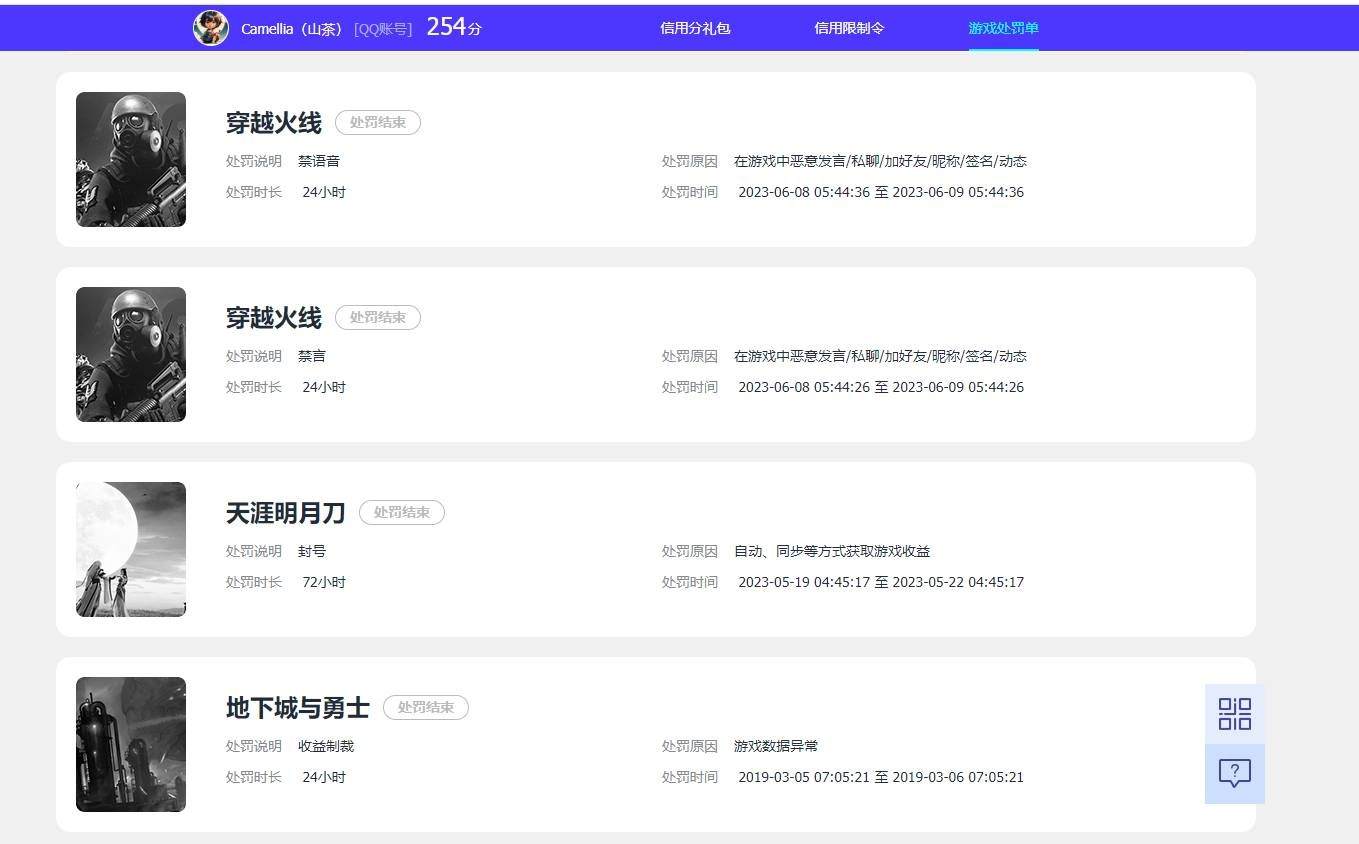The height and width of the screenshot is (844, 1359).
Task: Click the Camellia user avatar
Action: click(211, 28)
